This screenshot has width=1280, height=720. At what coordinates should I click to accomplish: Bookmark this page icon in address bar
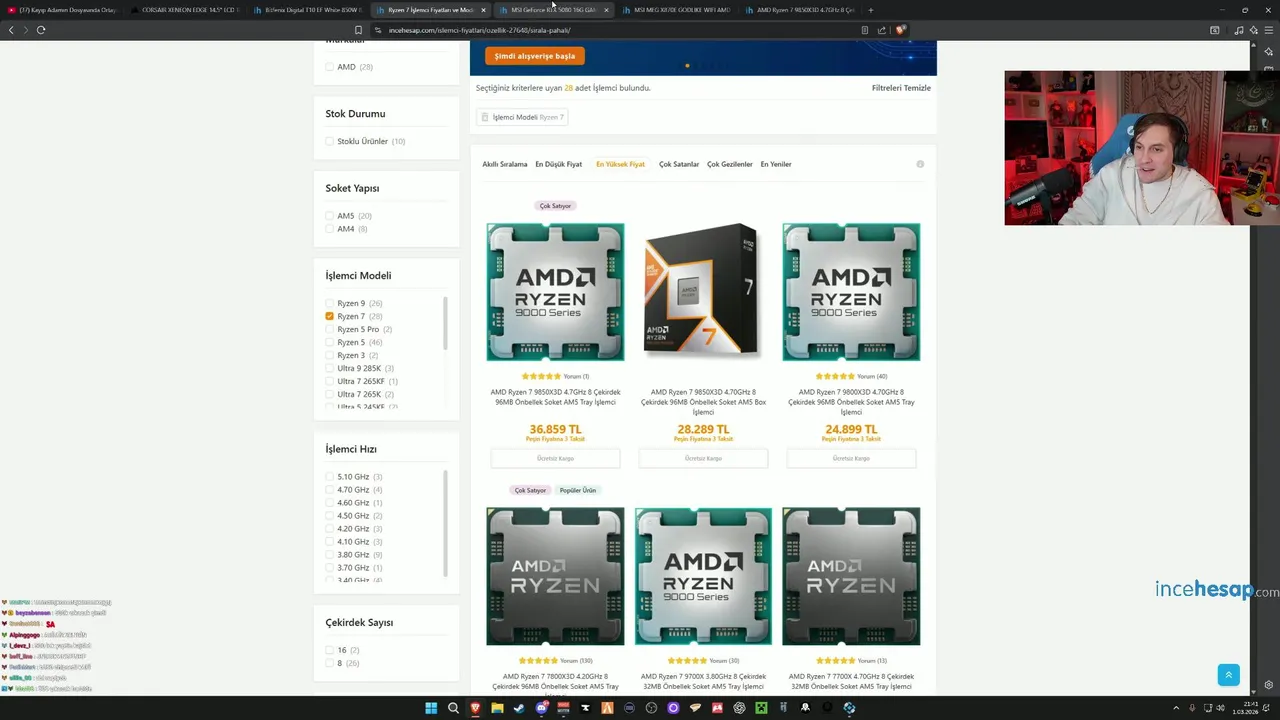pos(358,30)
